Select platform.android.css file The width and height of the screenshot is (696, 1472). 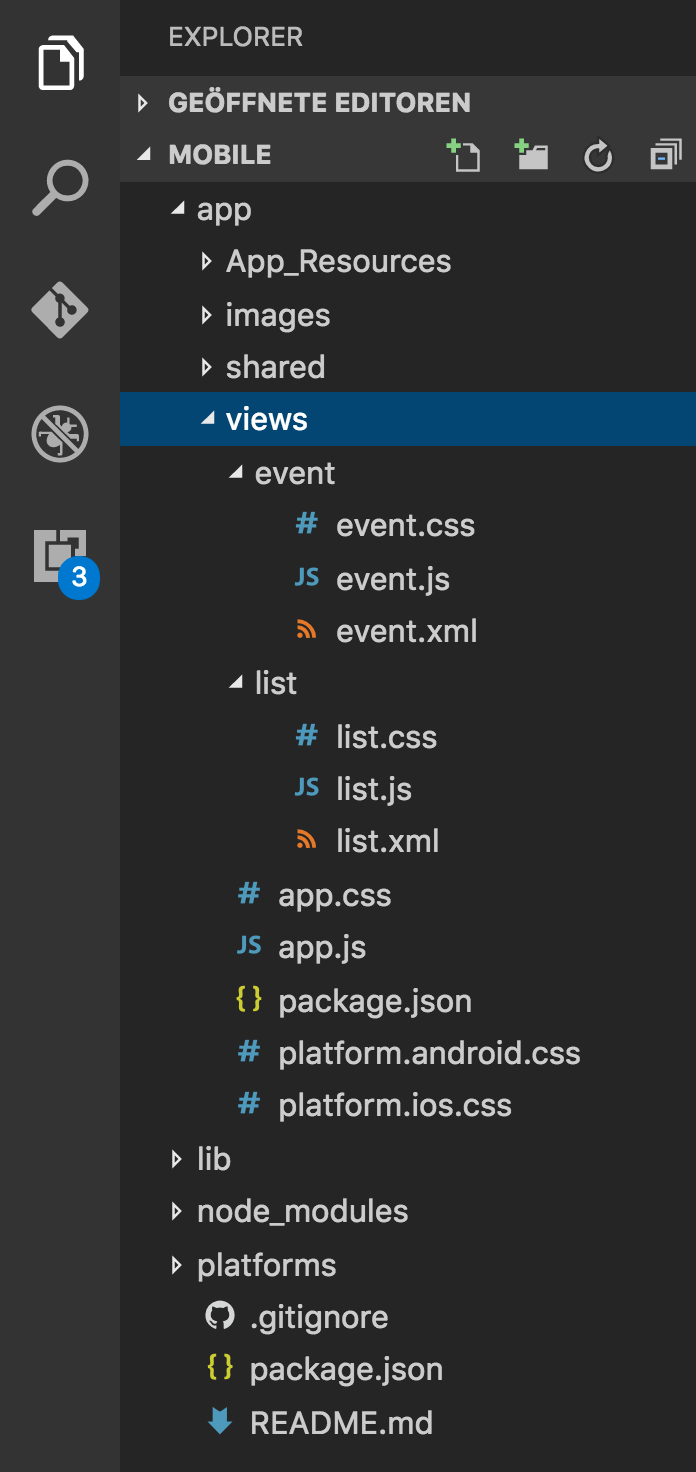click(x=429, y=1053)
